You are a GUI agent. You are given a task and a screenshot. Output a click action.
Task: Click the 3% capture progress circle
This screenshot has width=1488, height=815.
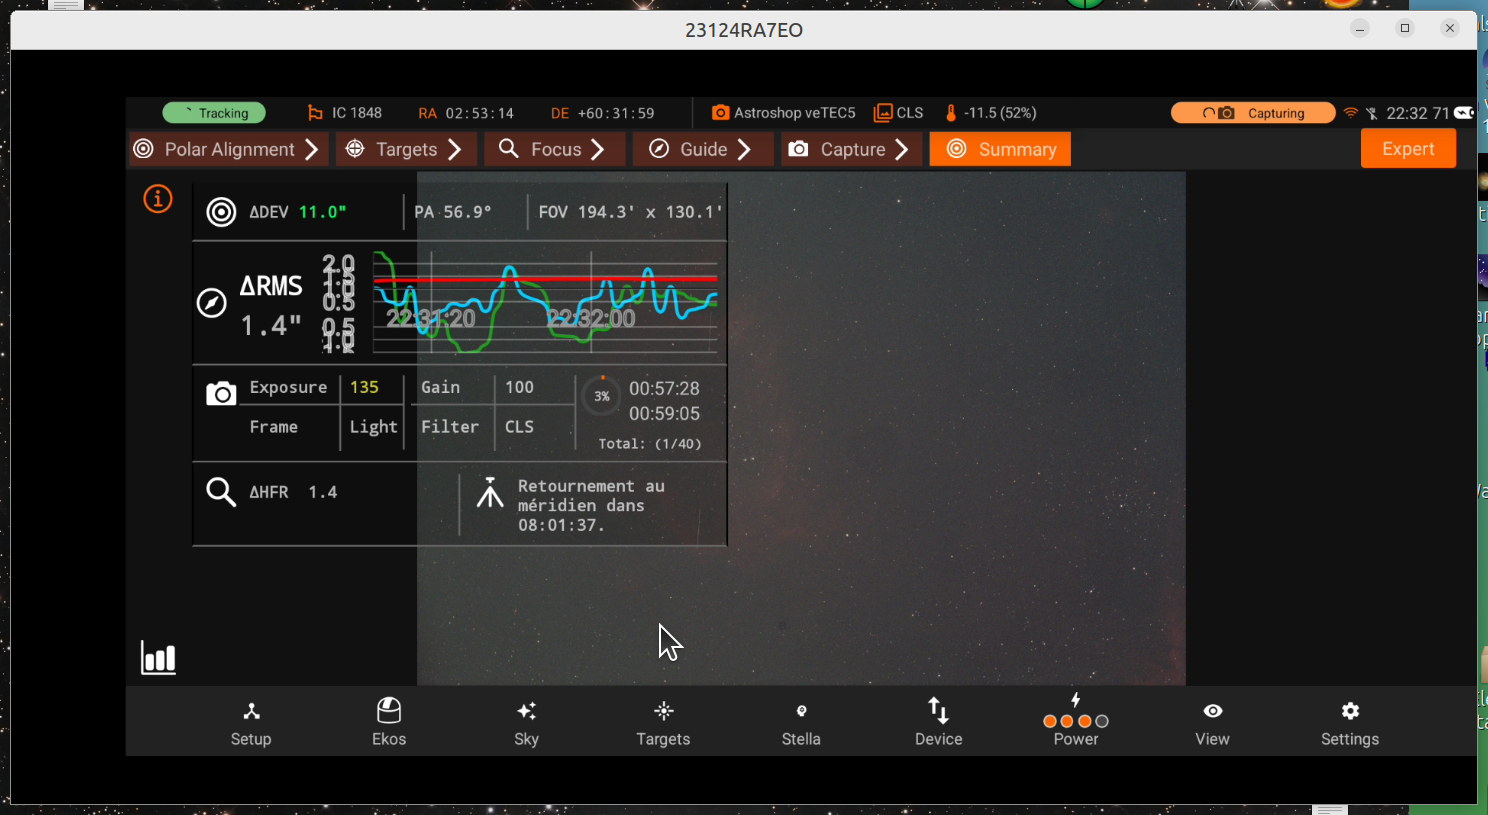[x=602, y=396]
